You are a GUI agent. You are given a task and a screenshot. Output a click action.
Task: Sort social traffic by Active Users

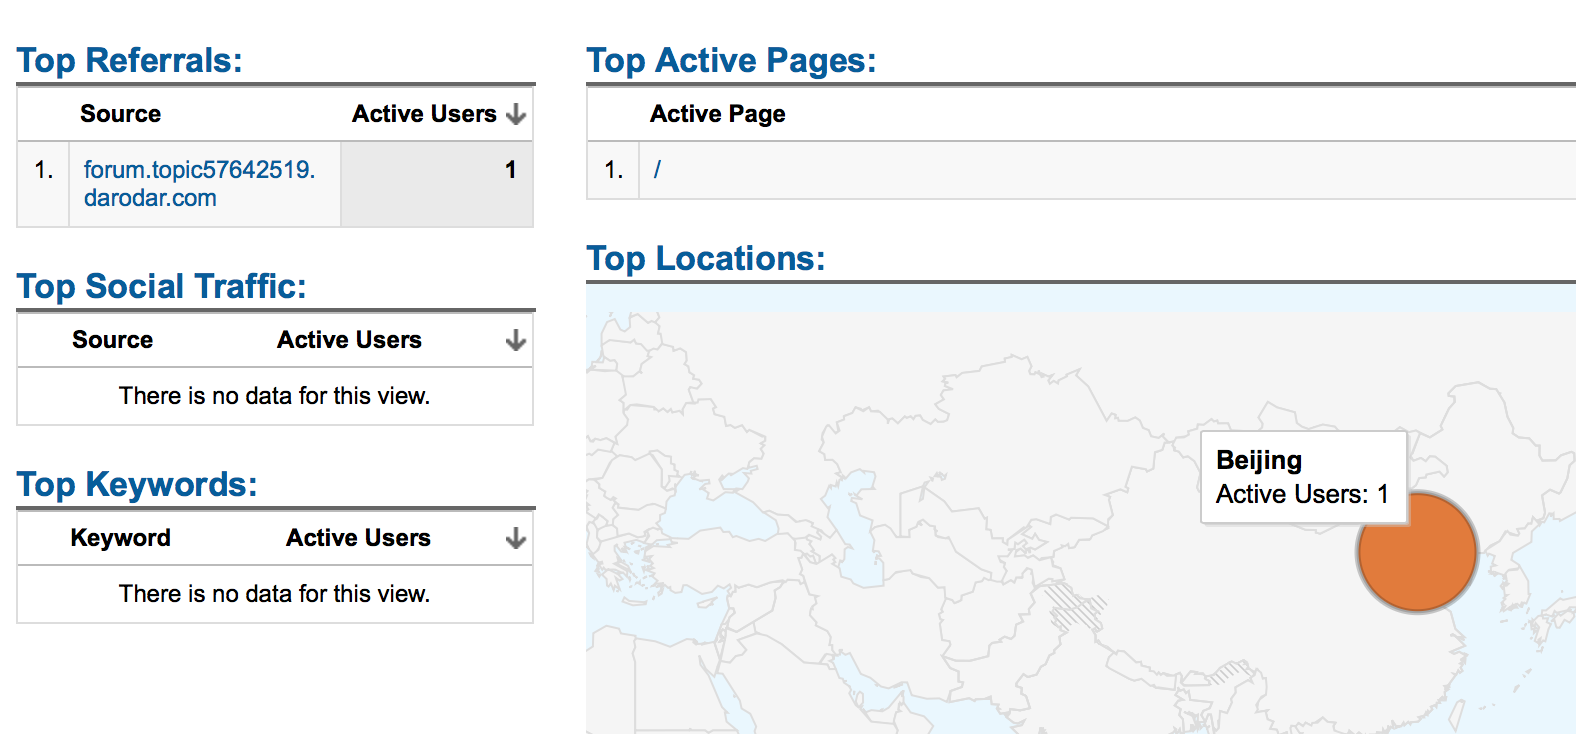tap(349, 340)
